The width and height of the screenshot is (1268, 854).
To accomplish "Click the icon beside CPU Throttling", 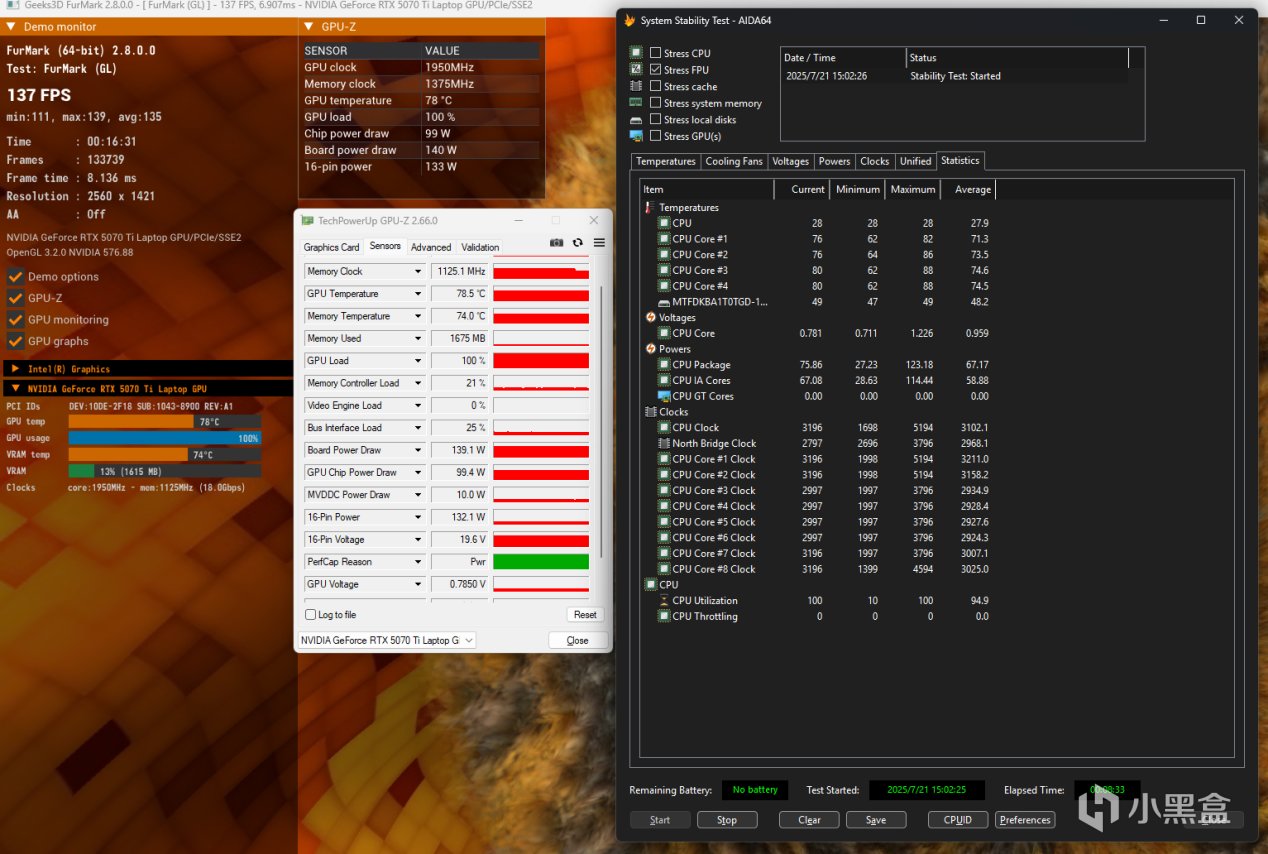I will click(664, 616).
